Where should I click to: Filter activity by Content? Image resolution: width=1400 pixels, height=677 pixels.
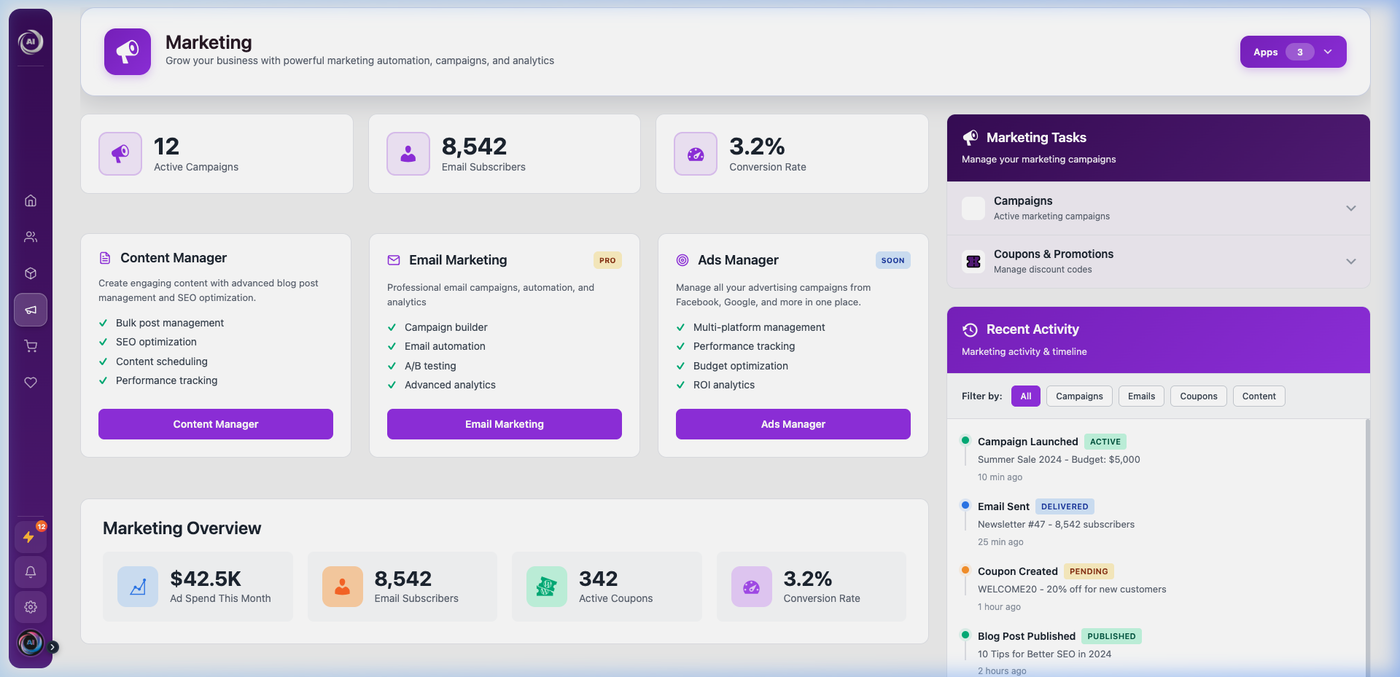click(x=1259, y=396)
